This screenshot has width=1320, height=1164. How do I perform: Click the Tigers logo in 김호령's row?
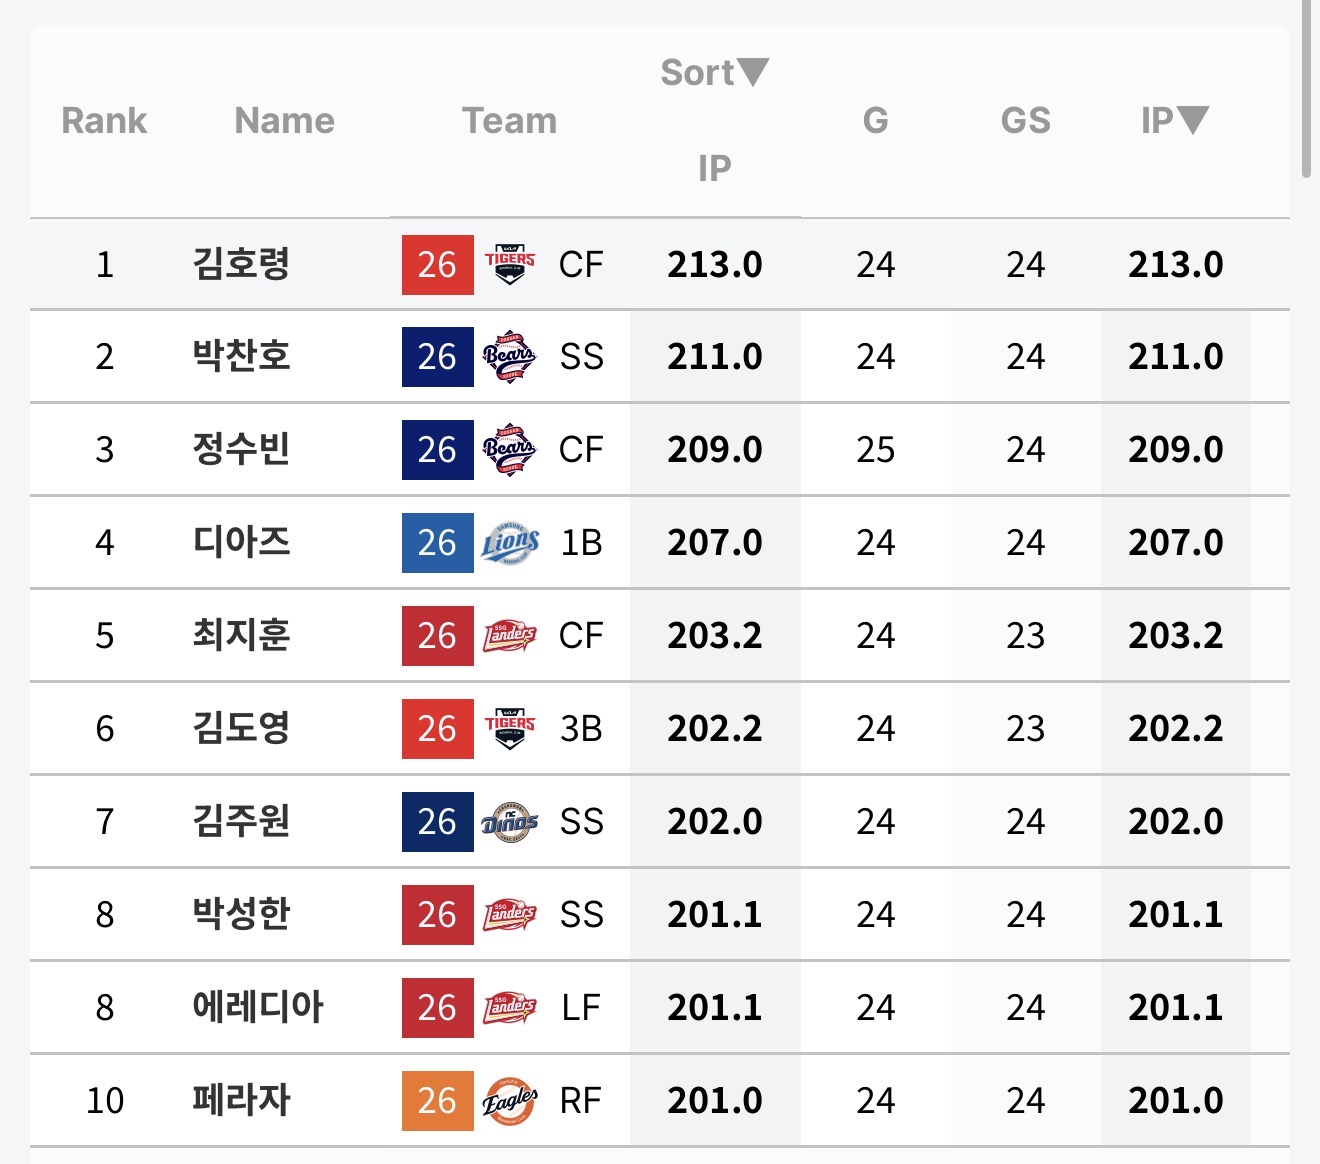(510, 264)
